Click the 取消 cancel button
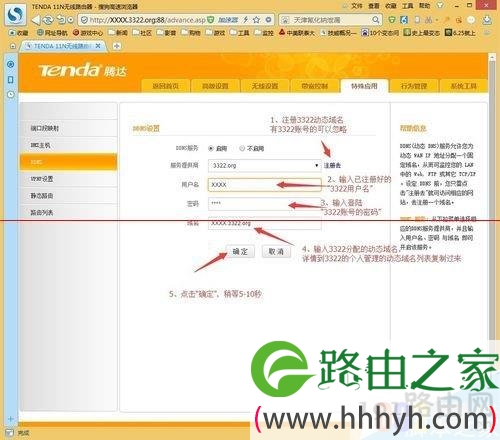The width and height of the screenshot is (500, 440). (x=276, y=251)
